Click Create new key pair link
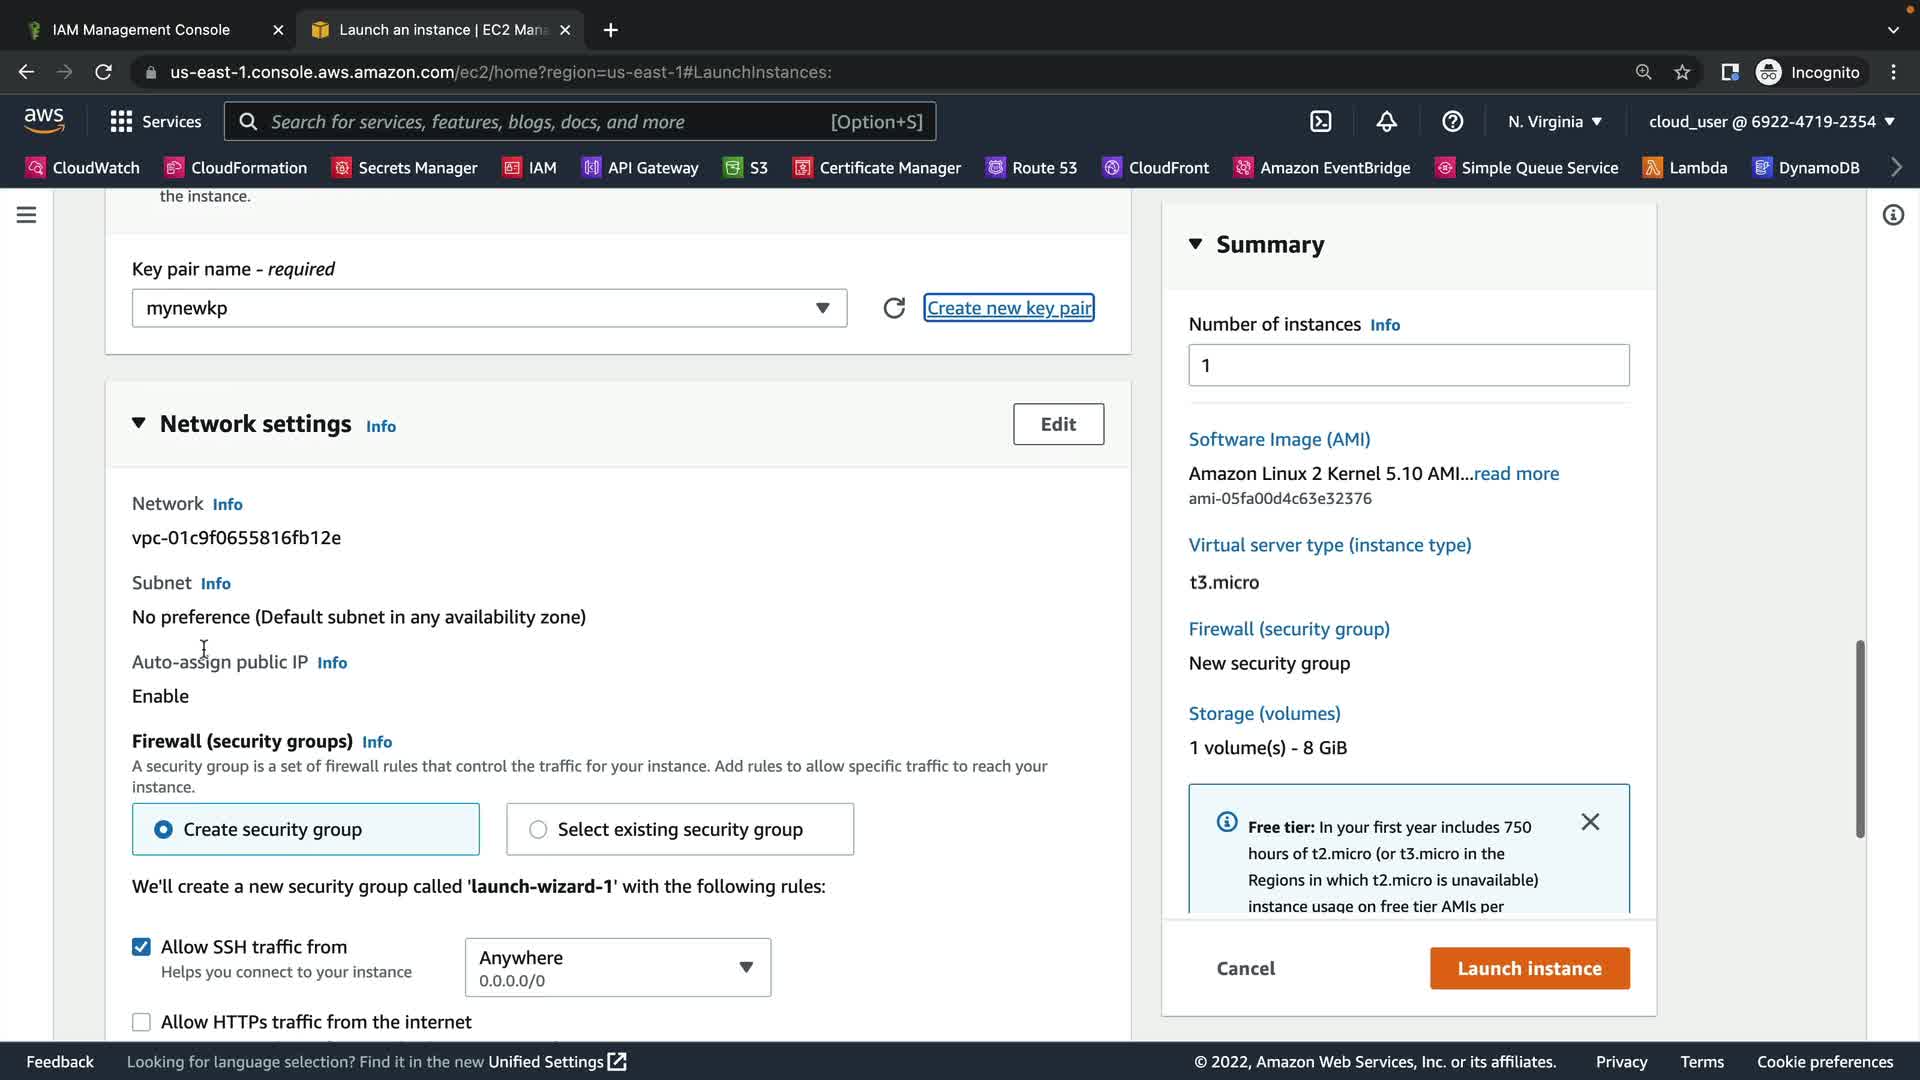1920x1080 pixels. (1008, 308)
